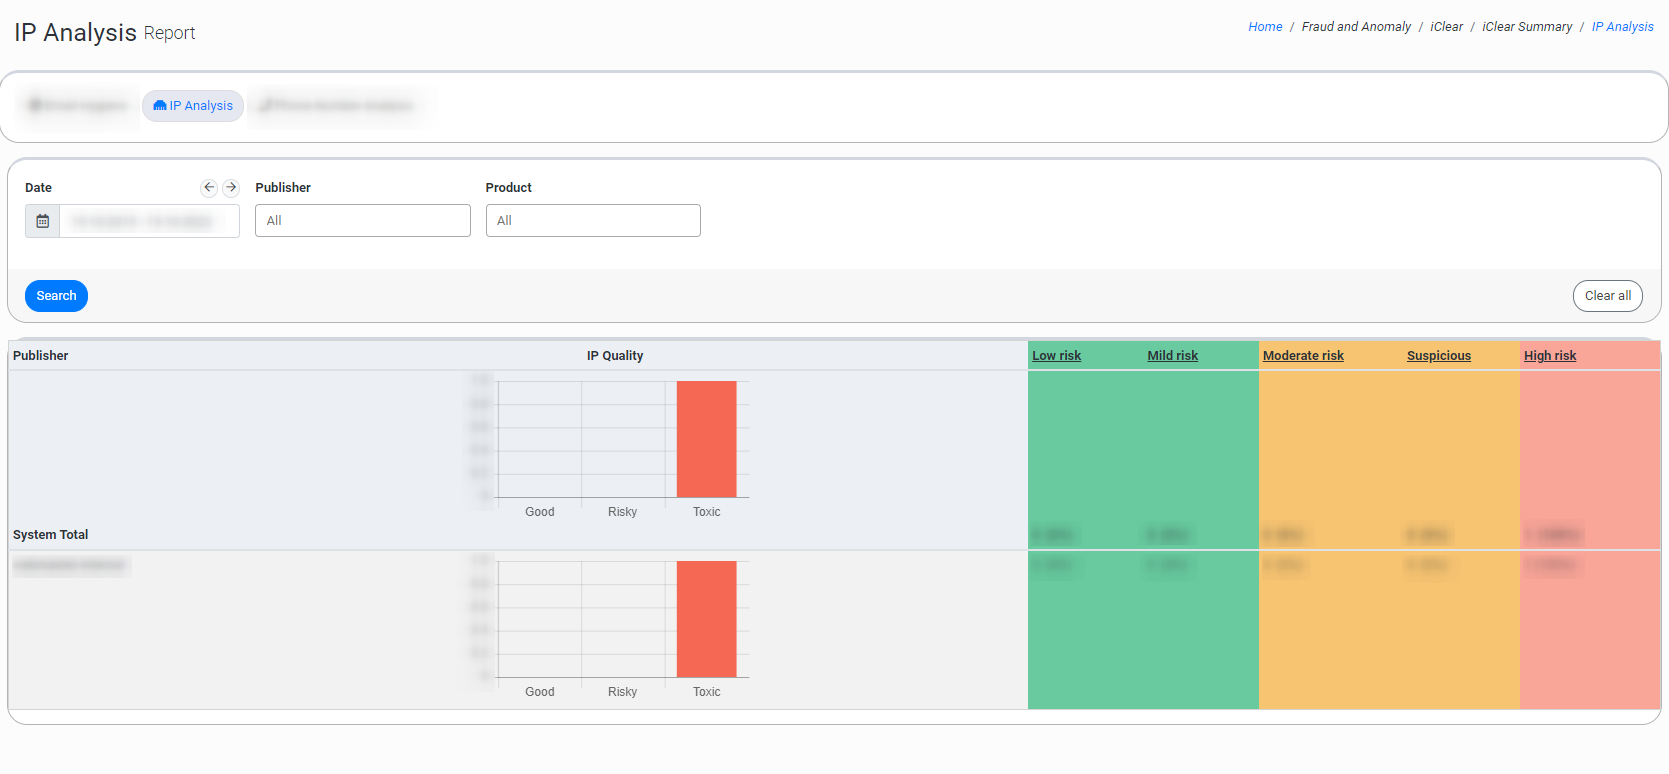The height and width of the screenshot is (774, 1669).
Task: Open the blurred tab left of IP Analysis
Action: (78, 106)
